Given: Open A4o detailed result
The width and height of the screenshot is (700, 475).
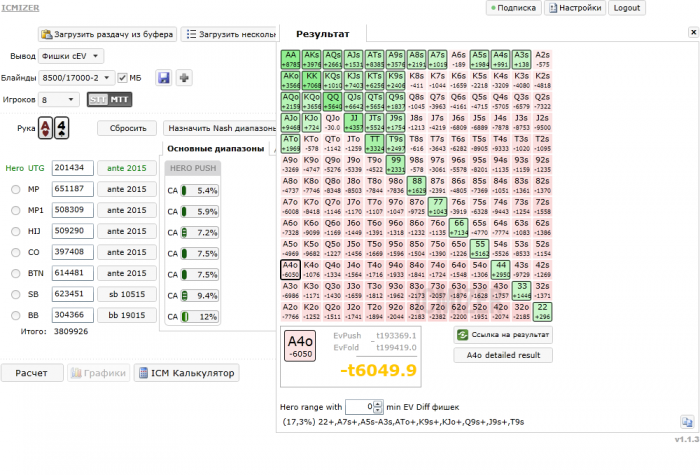Looking at the screenshot, I should (503, 355).
